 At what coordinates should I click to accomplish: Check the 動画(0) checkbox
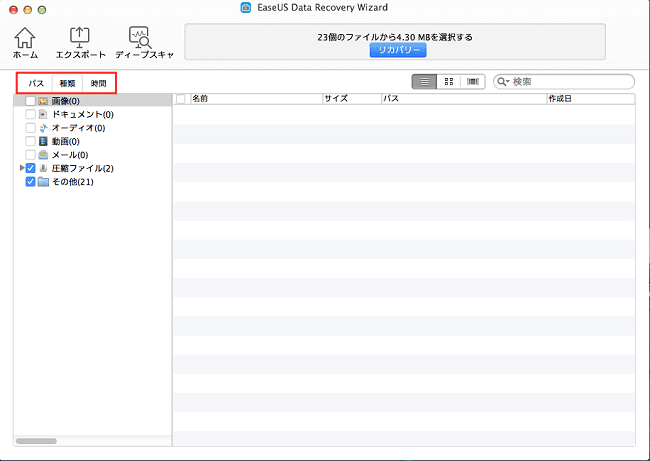click(x=30, y=141)
